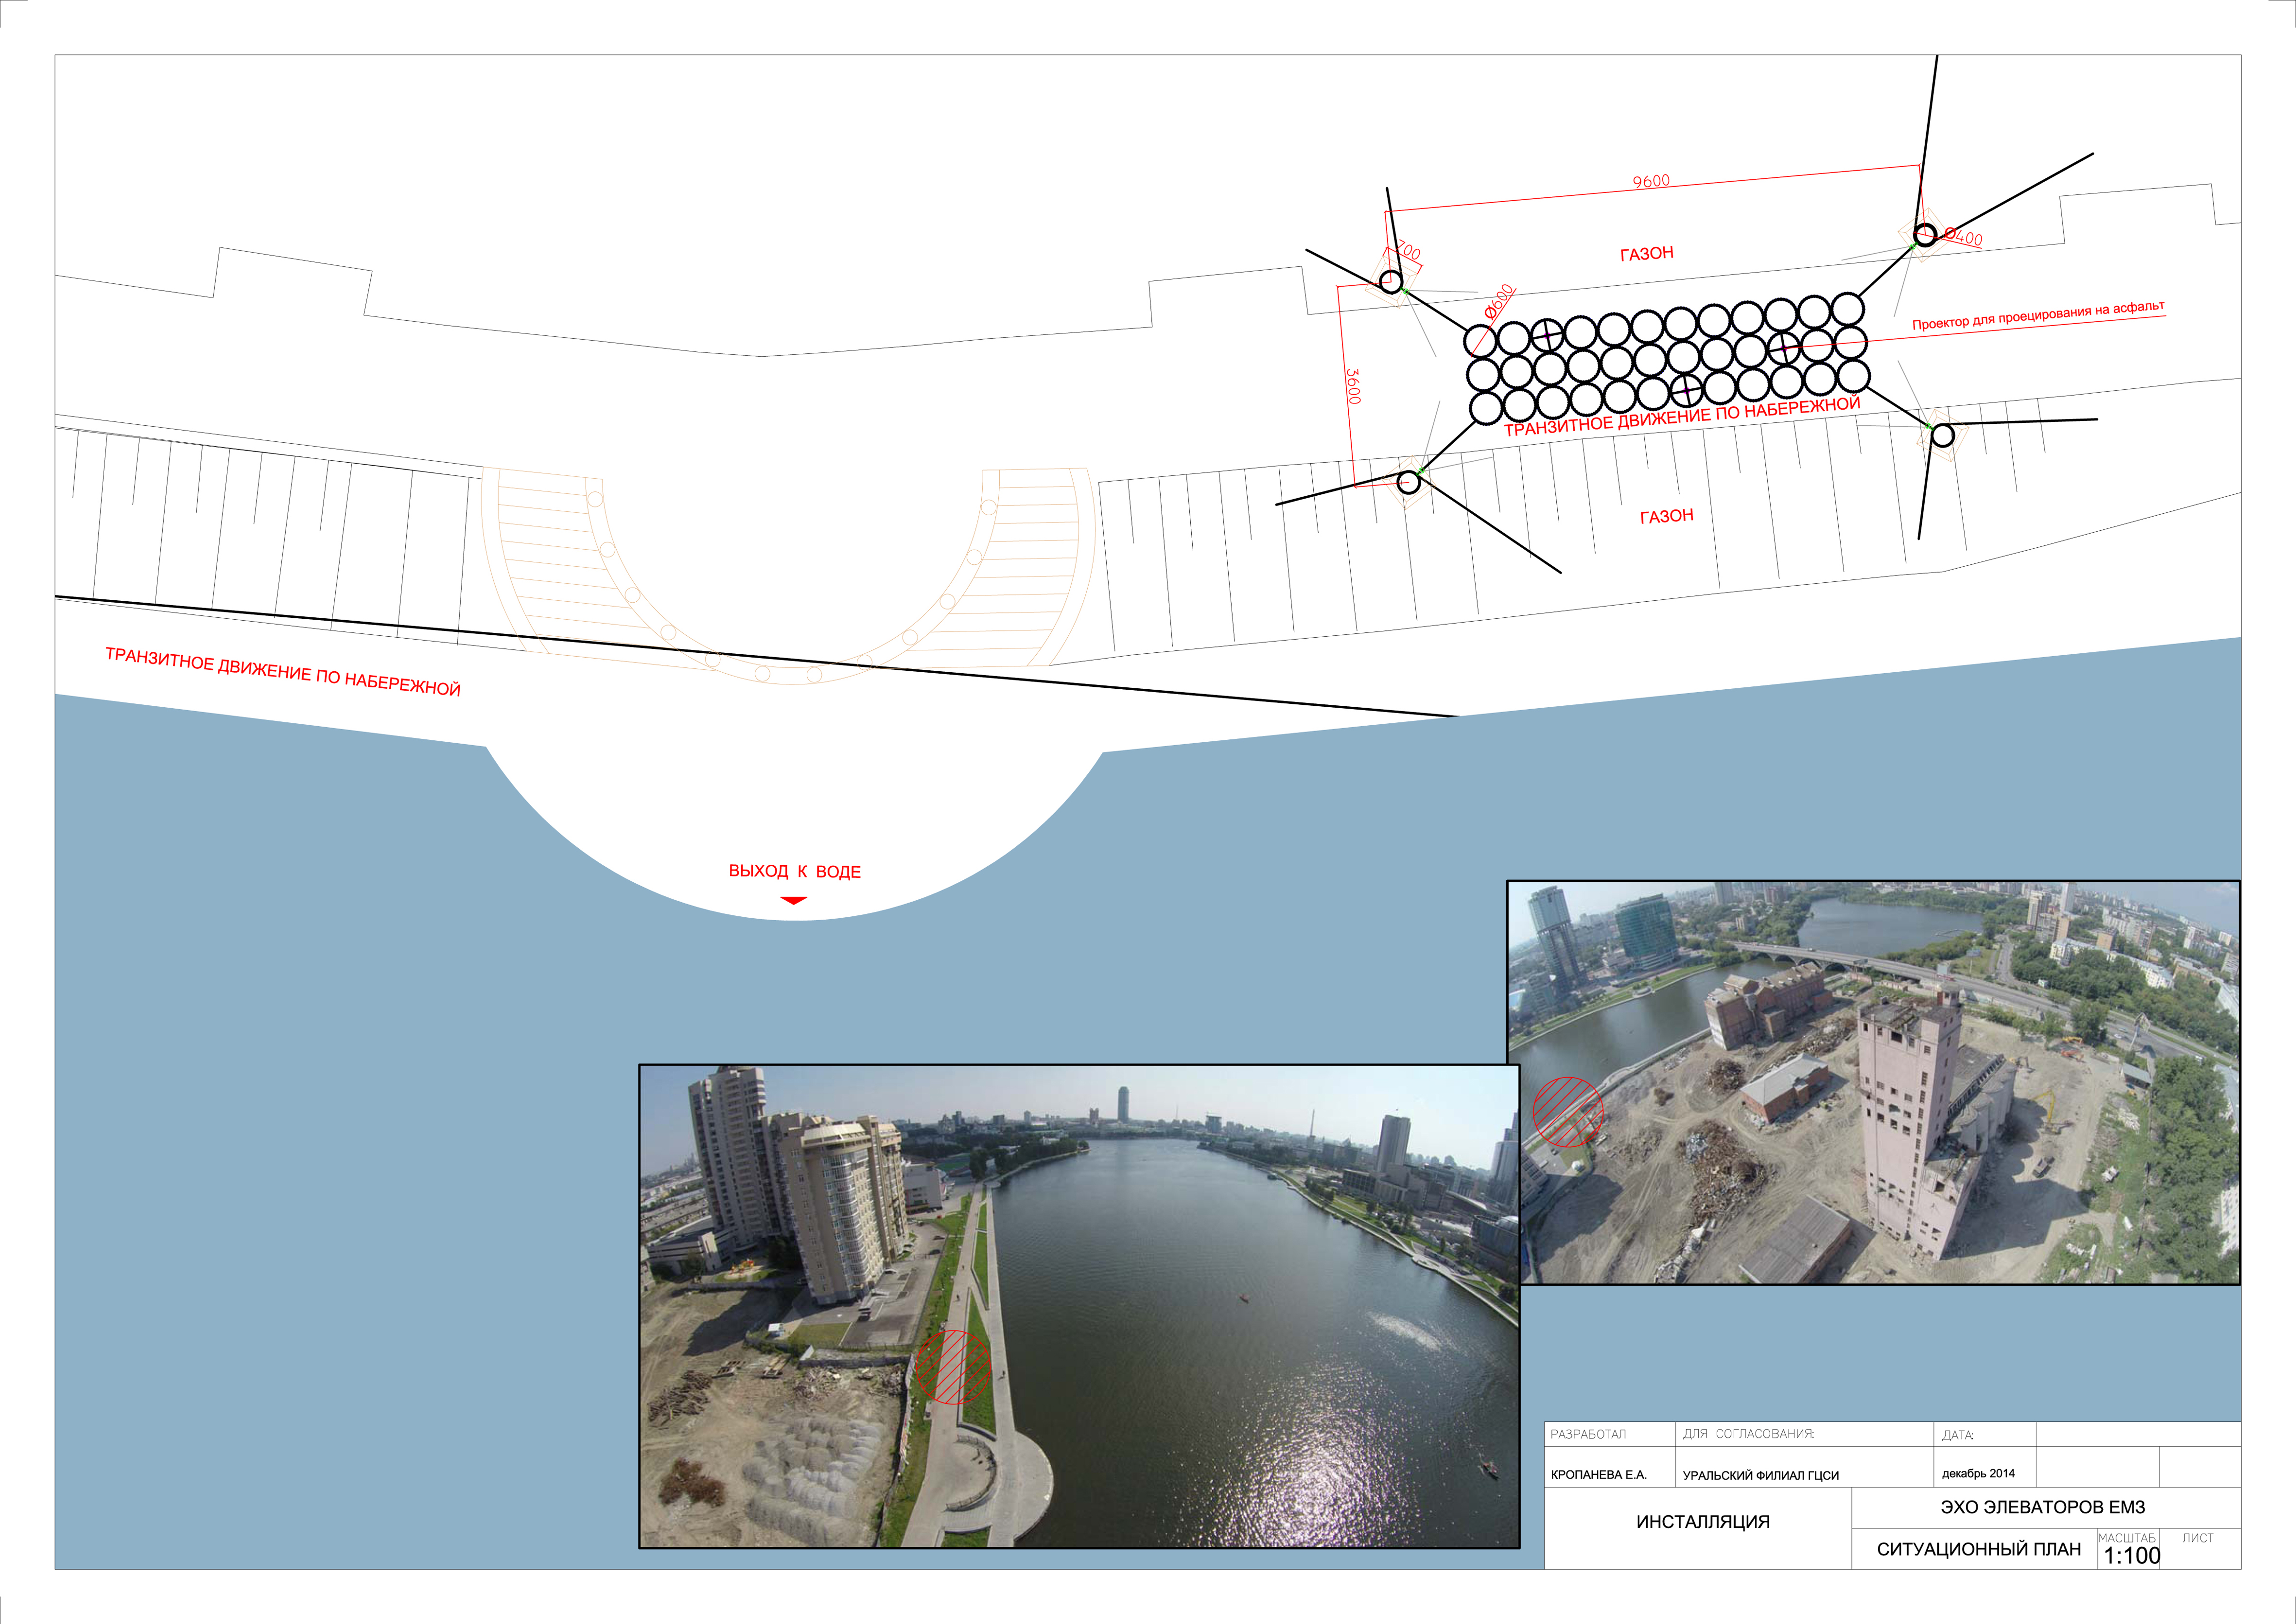The width and height of the screenshot is (2296, 1624).
Task: Click the lower ГАЗОН label
Action: (x=1666, y=516)
